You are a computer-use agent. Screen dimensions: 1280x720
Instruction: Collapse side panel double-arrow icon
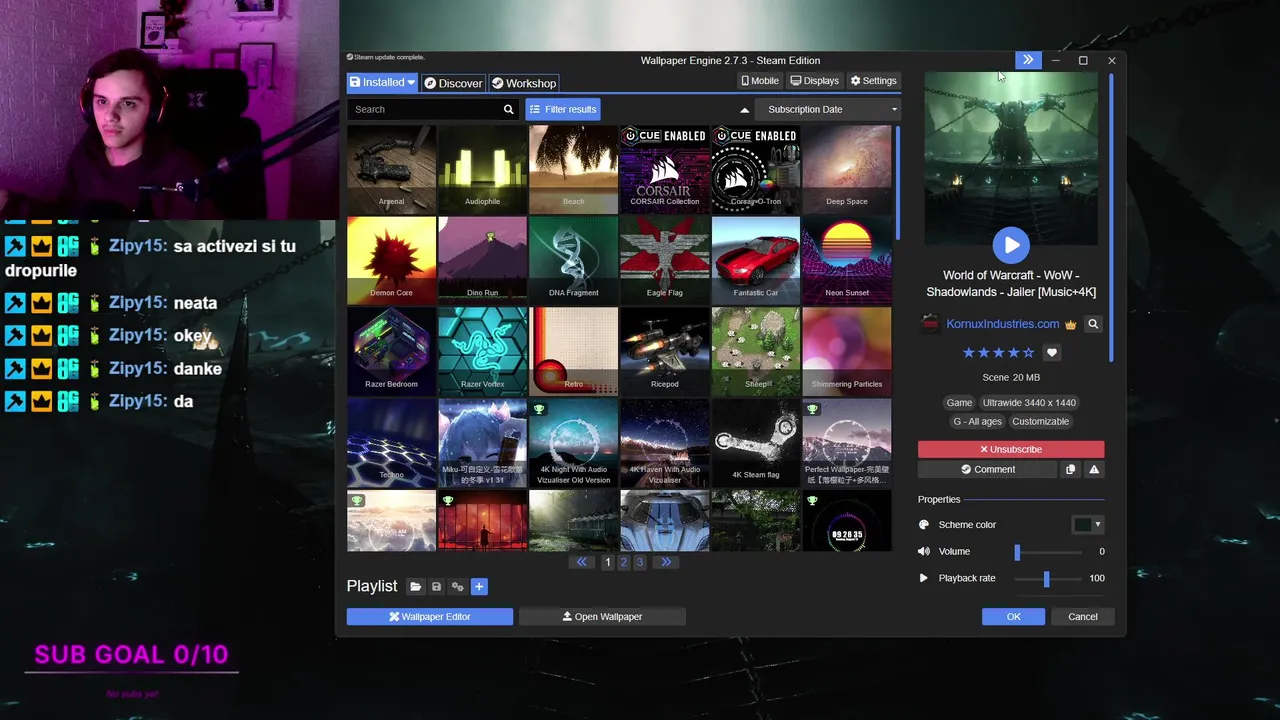pyautogui.click(x=1028, y=60)
